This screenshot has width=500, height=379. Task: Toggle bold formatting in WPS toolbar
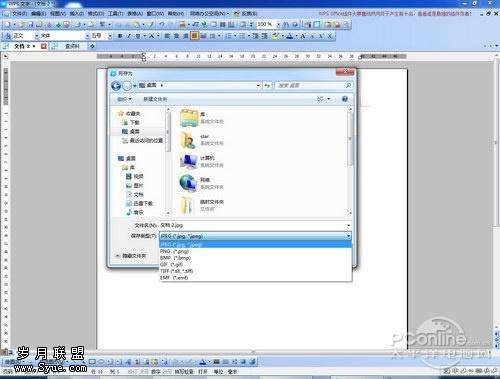120,36
